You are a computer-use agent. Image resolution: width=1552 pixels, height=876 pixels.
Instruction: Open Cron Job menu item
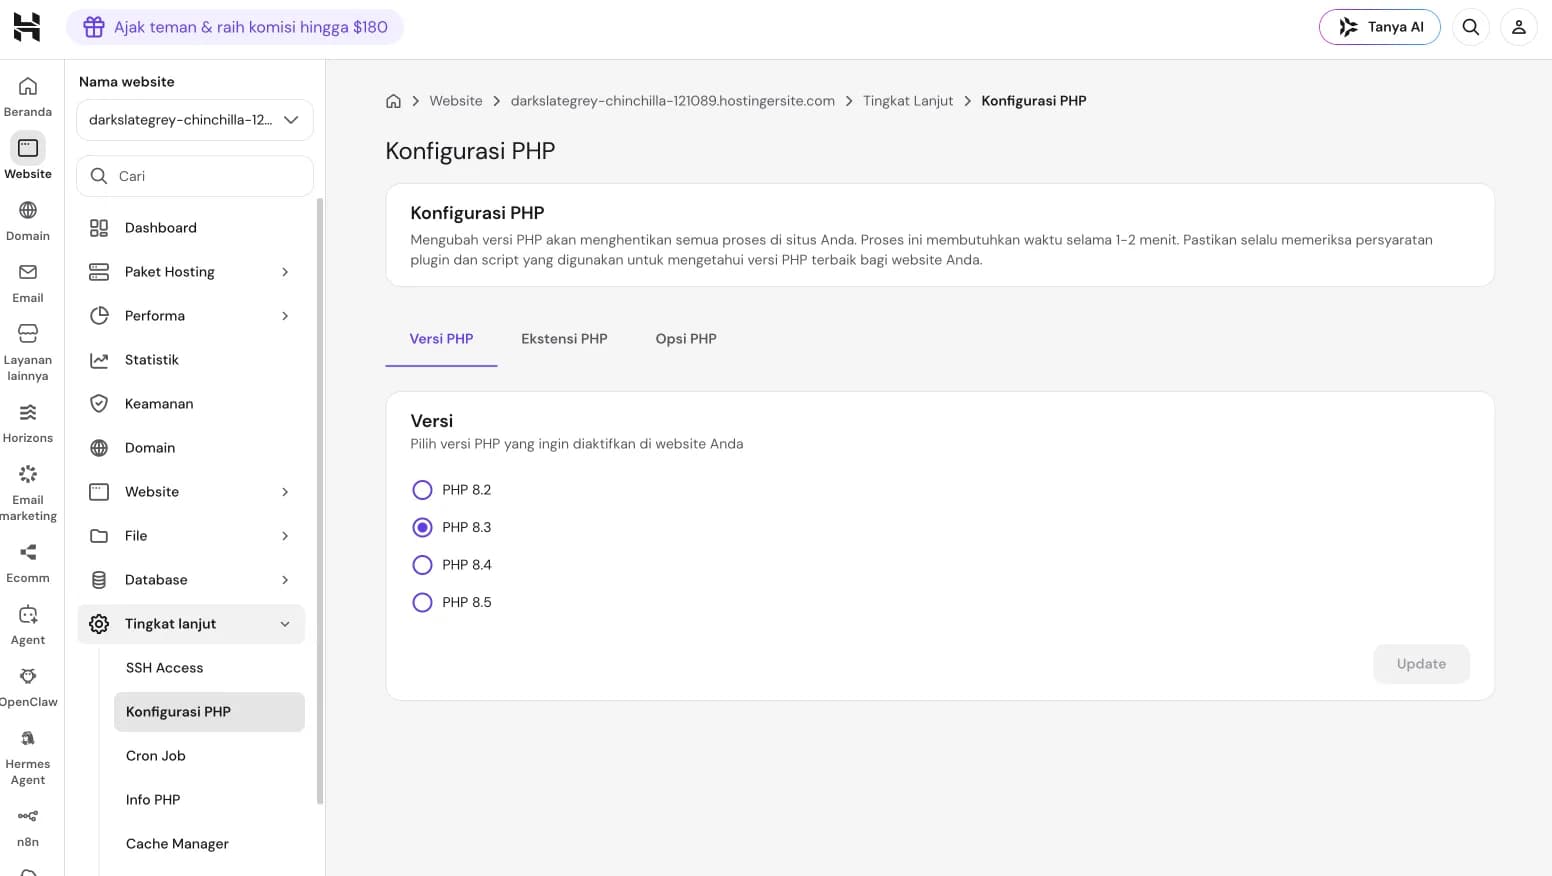pyautogui.click(x=209, y=756)
